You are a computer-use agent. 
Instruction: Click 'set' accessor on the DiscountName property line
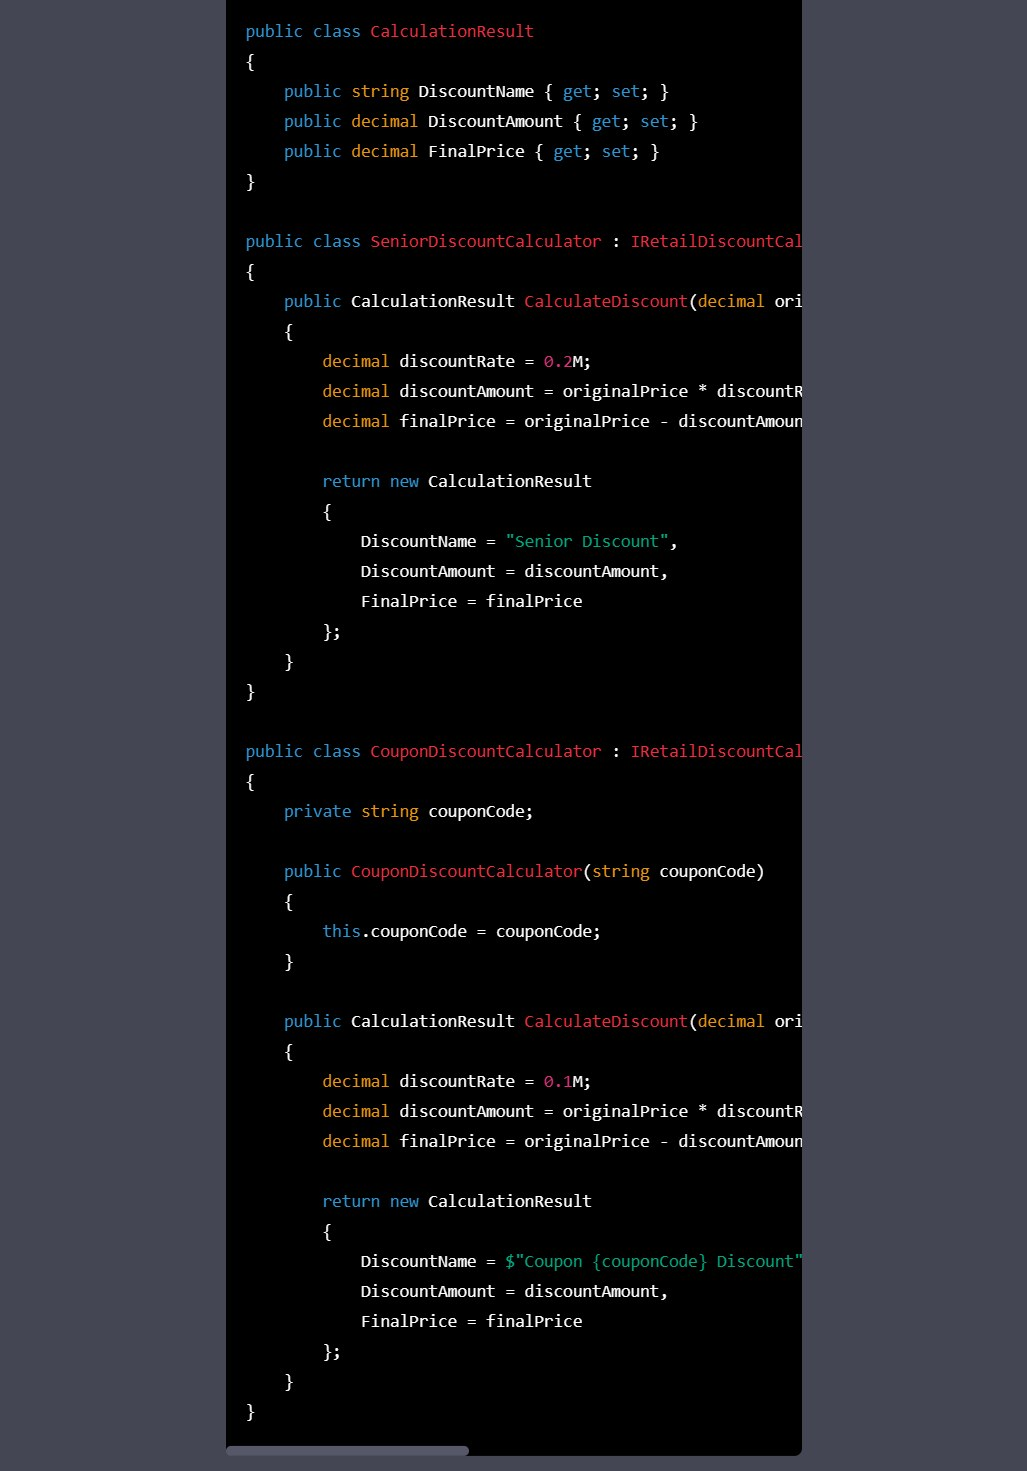(625, 92)
